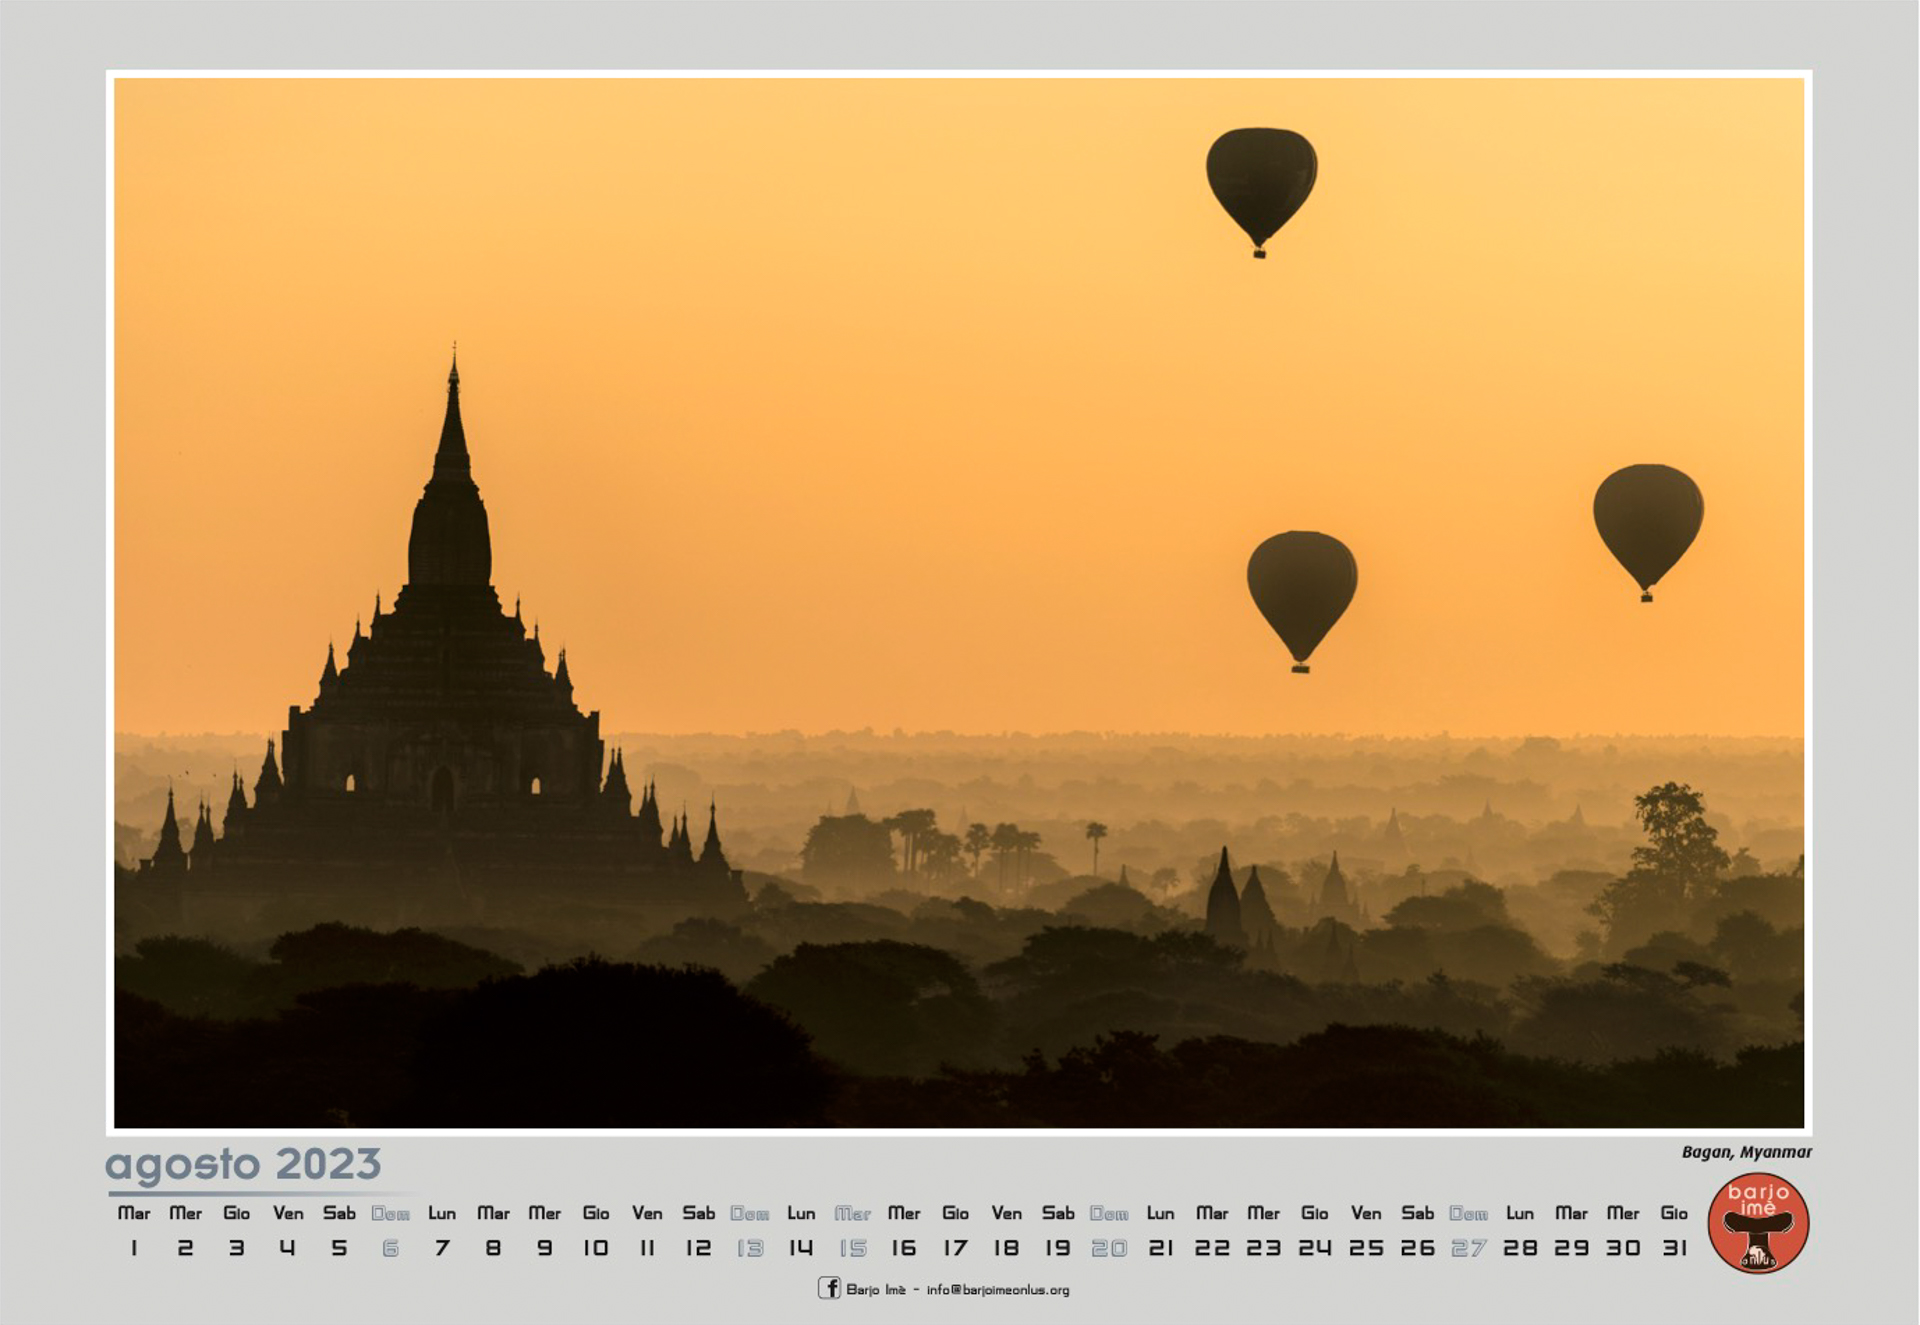
Task: Select Sunday day 20
Action: pos(1109,1248)
